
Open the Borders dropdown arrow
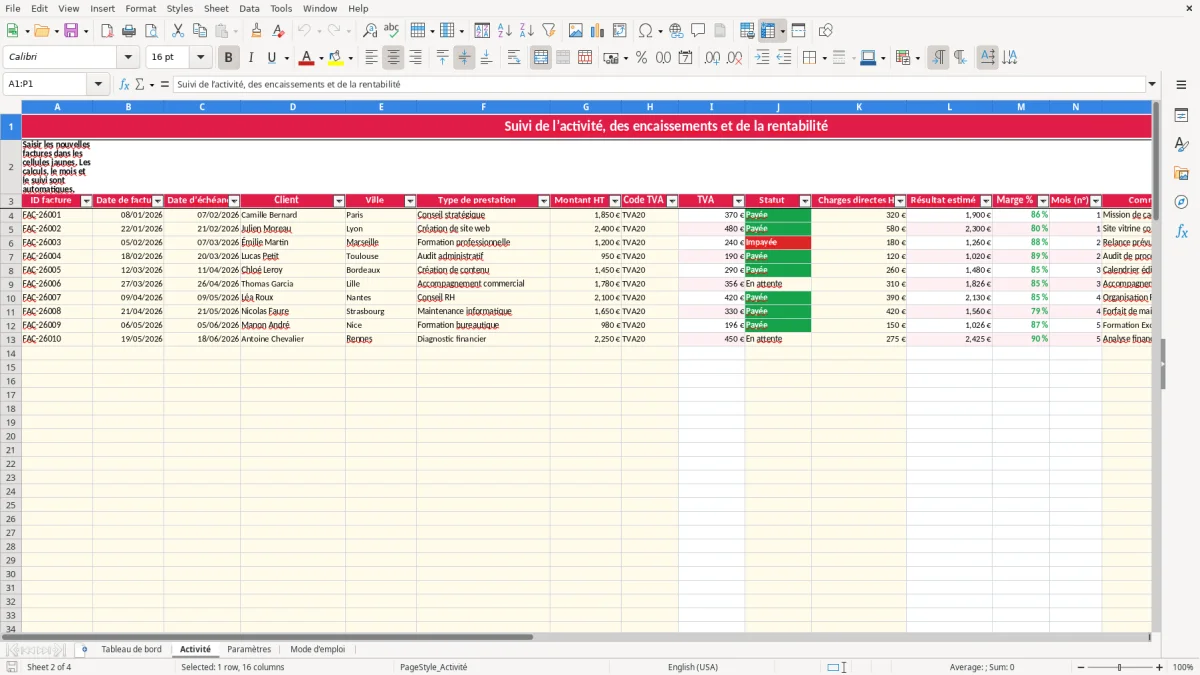coord(826,58)
